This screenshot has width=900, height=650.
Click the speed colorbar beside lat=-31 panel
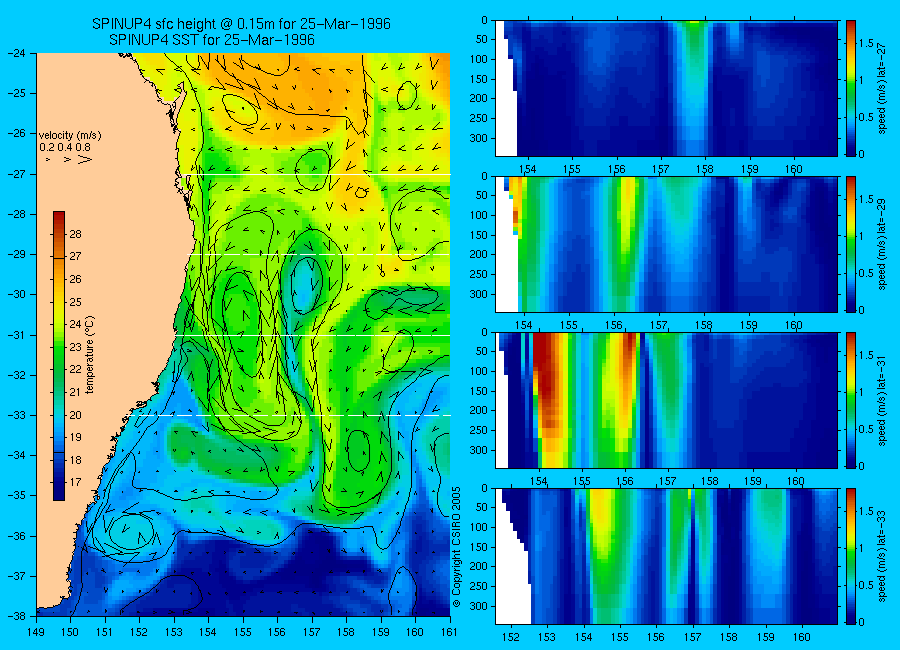(851, 400)
